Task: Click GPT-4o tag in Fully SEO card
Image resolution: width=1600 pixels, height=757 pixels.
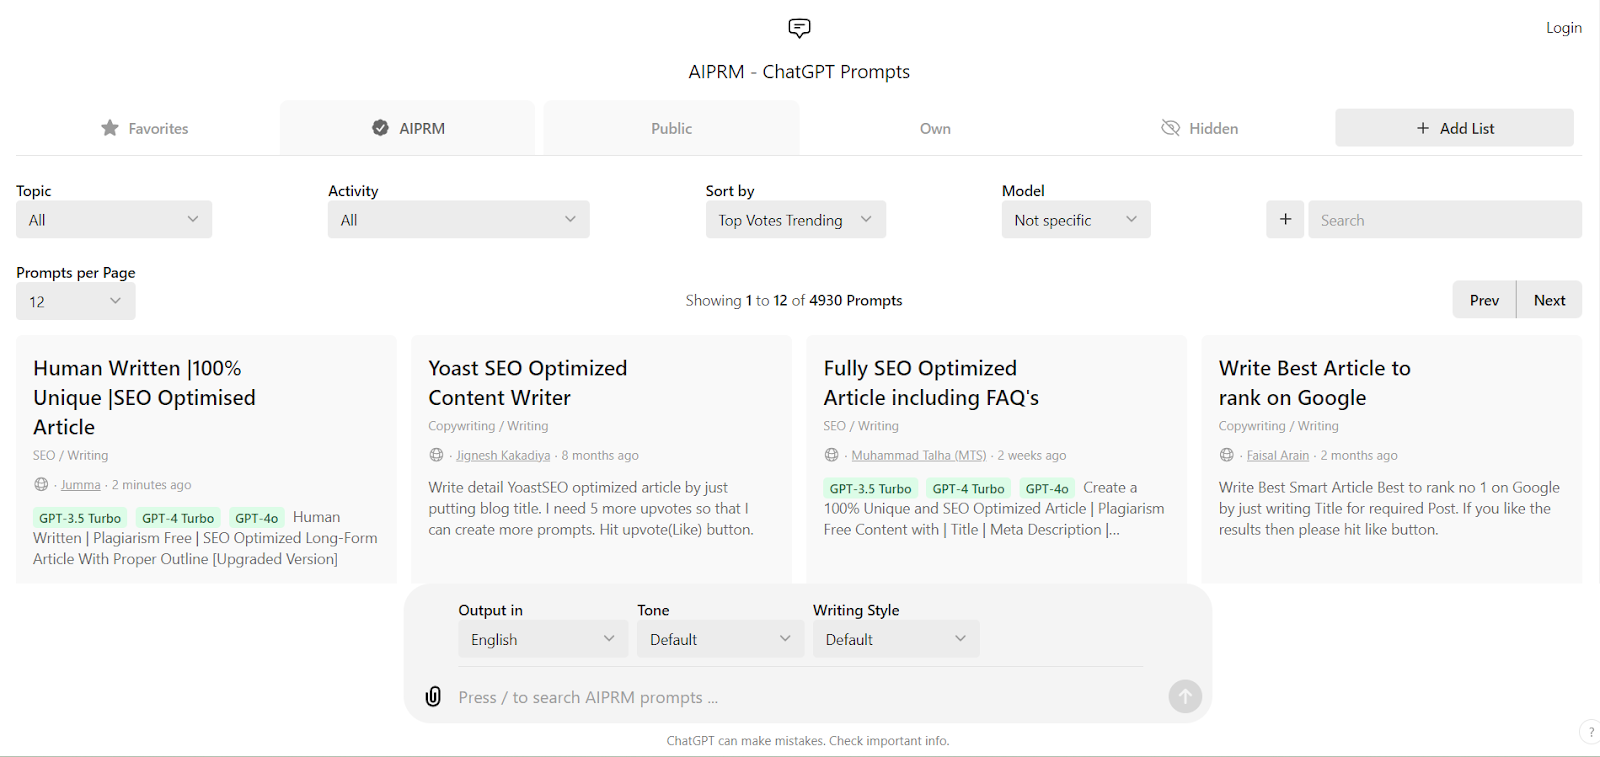Action: 1047,489
